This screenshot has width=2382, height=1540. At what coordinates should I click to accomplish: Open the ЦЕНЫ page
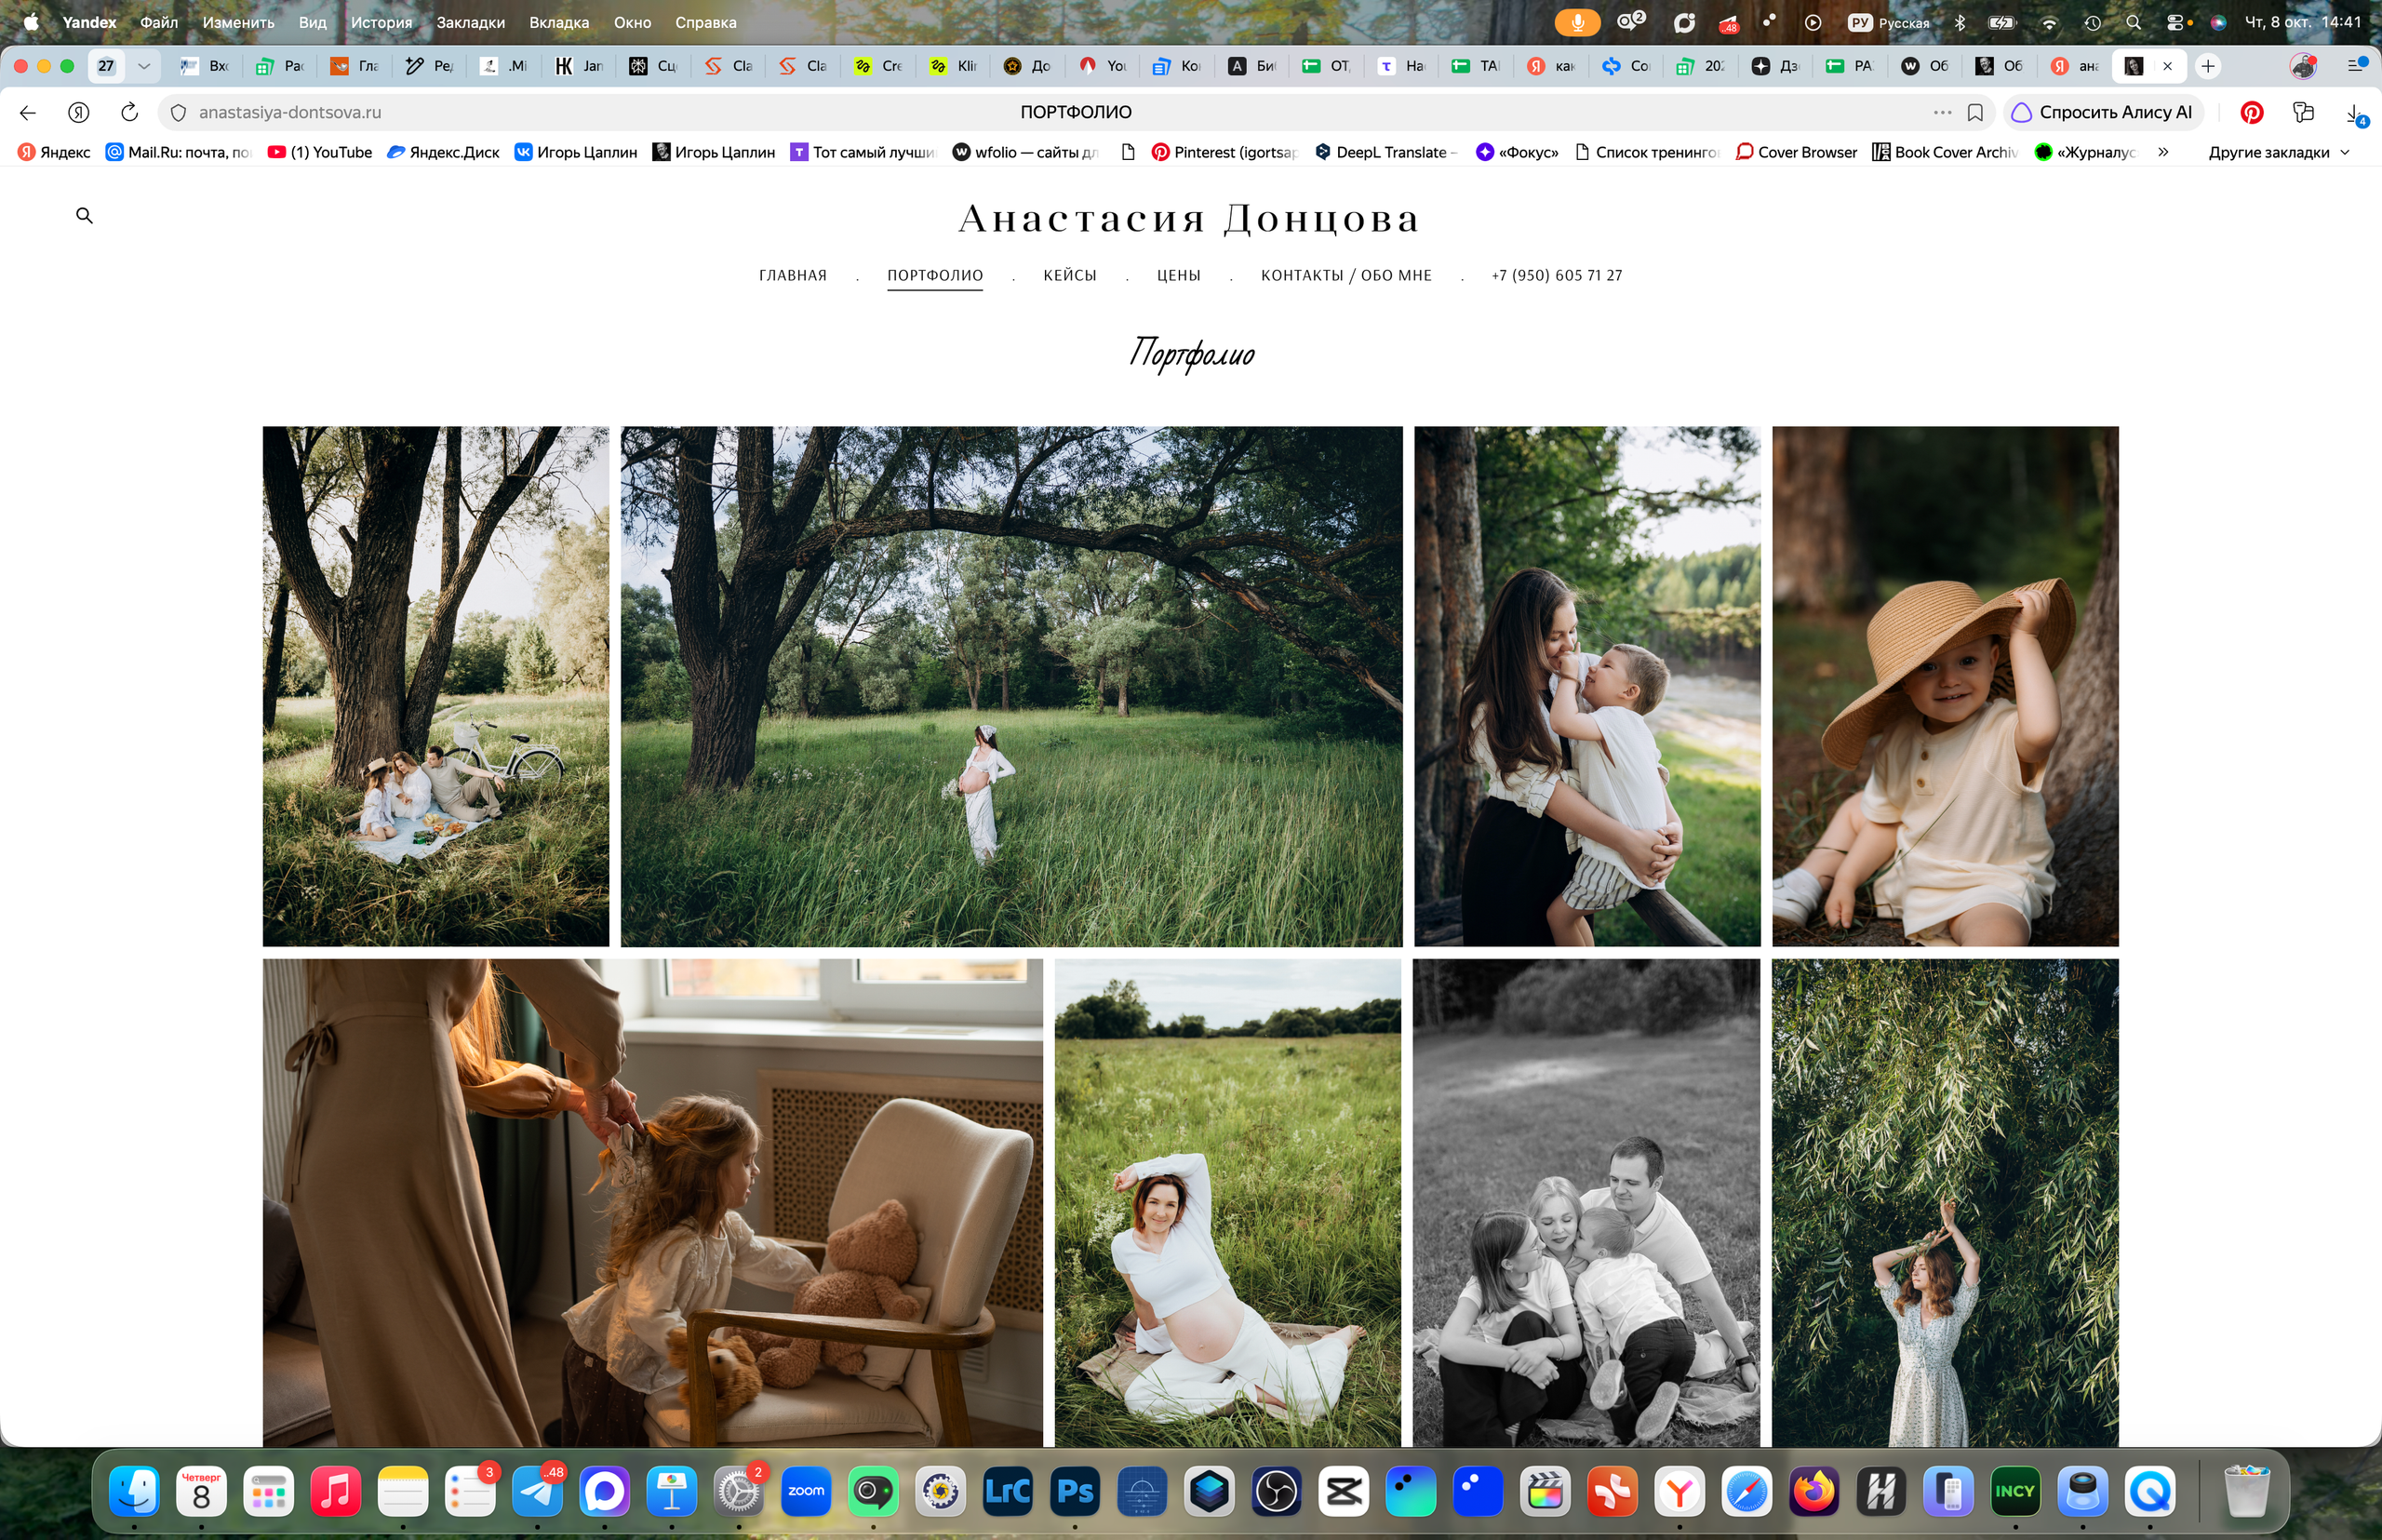tap(1178, 275)
